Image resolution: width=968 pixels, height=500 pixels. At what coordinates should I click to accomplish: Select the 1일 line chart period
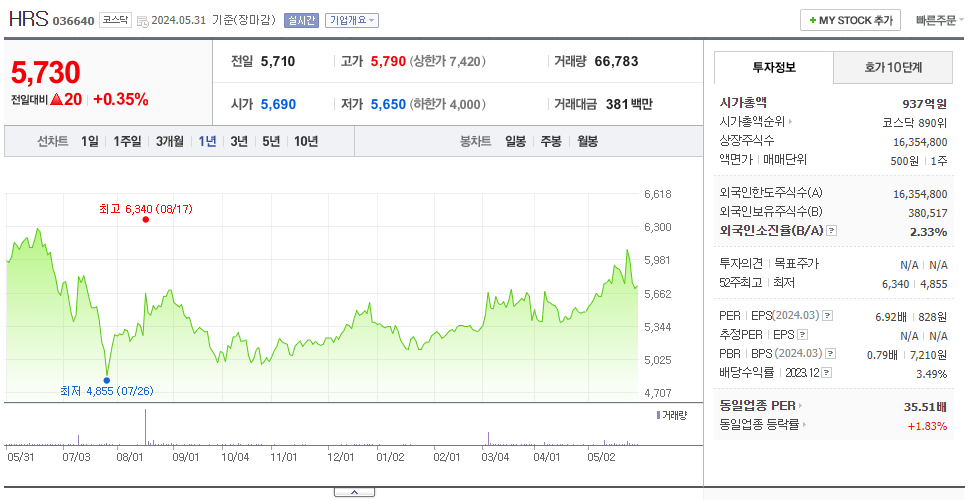pos(90,141)
